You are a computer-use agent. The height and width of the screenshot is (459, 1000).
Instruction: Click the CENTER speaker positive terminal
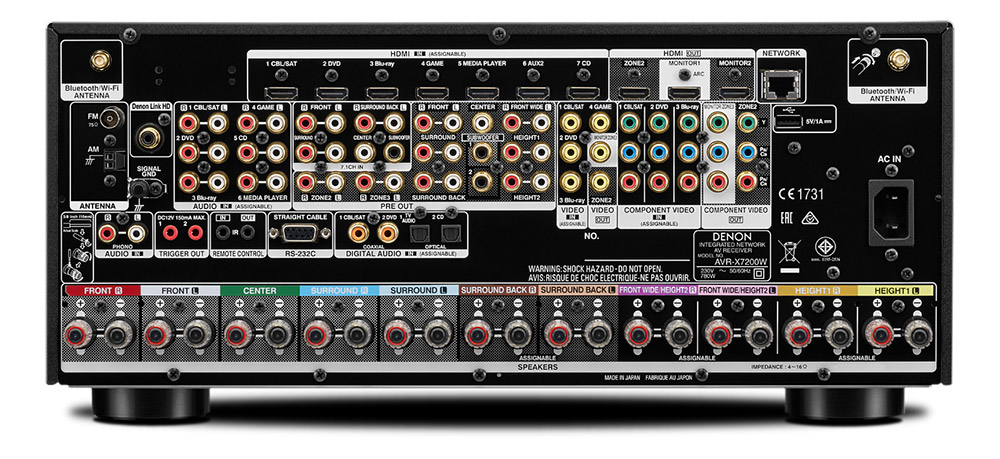click(x=239, y=334)
